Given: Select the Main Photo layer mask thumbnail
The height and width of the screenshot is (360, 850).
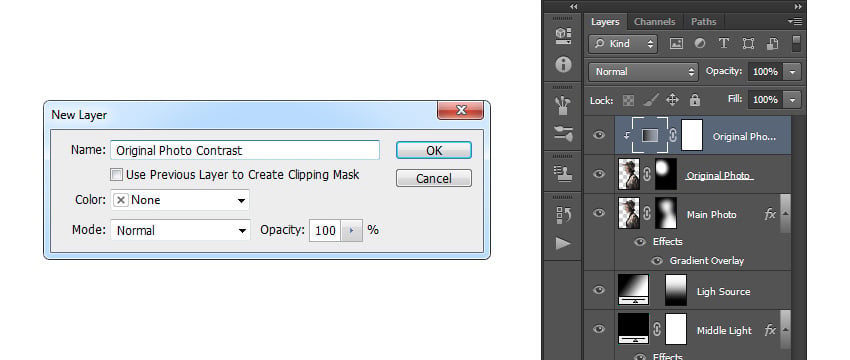Looking at the screenshot, I should 666,213.
